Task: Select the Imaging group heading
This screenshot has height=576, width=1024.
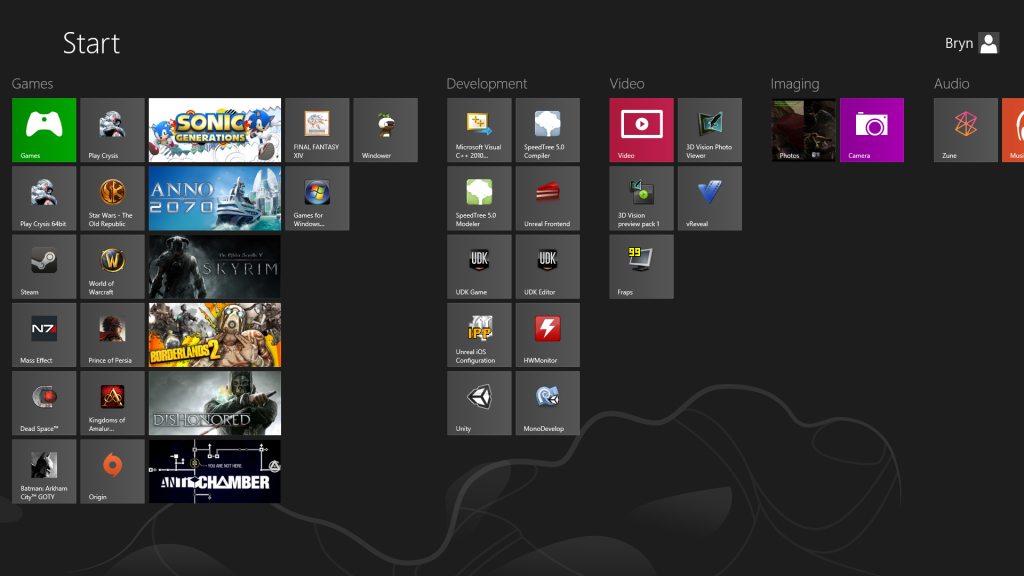Action: [x=795, y=84]
